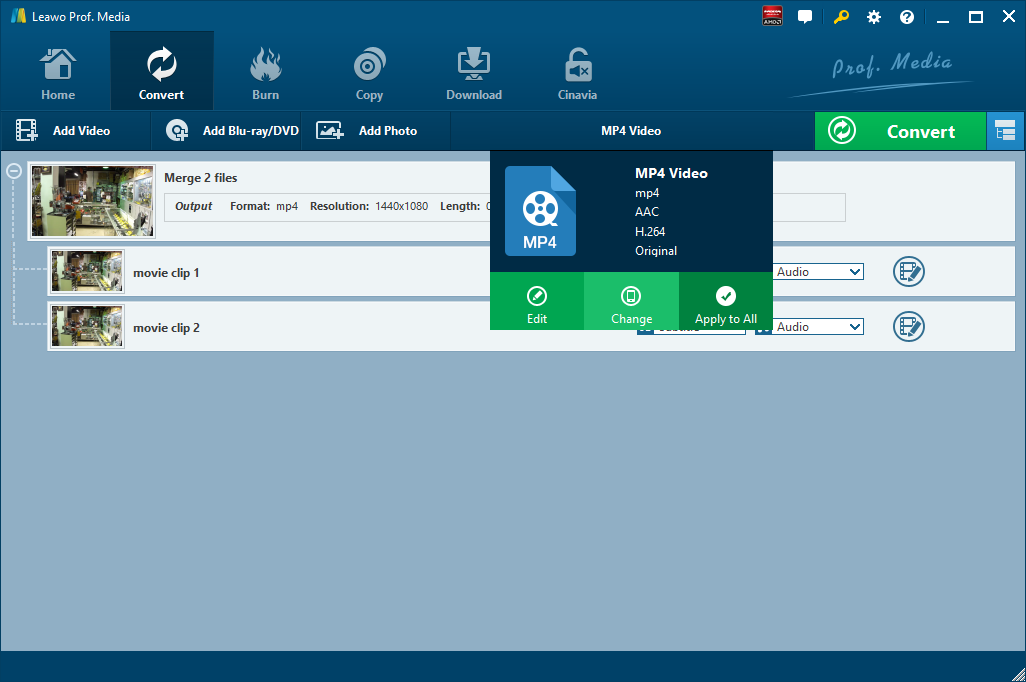Click the MP4 Video profile button
This screenshot has height=682, width=1026.
click(631, 131)
